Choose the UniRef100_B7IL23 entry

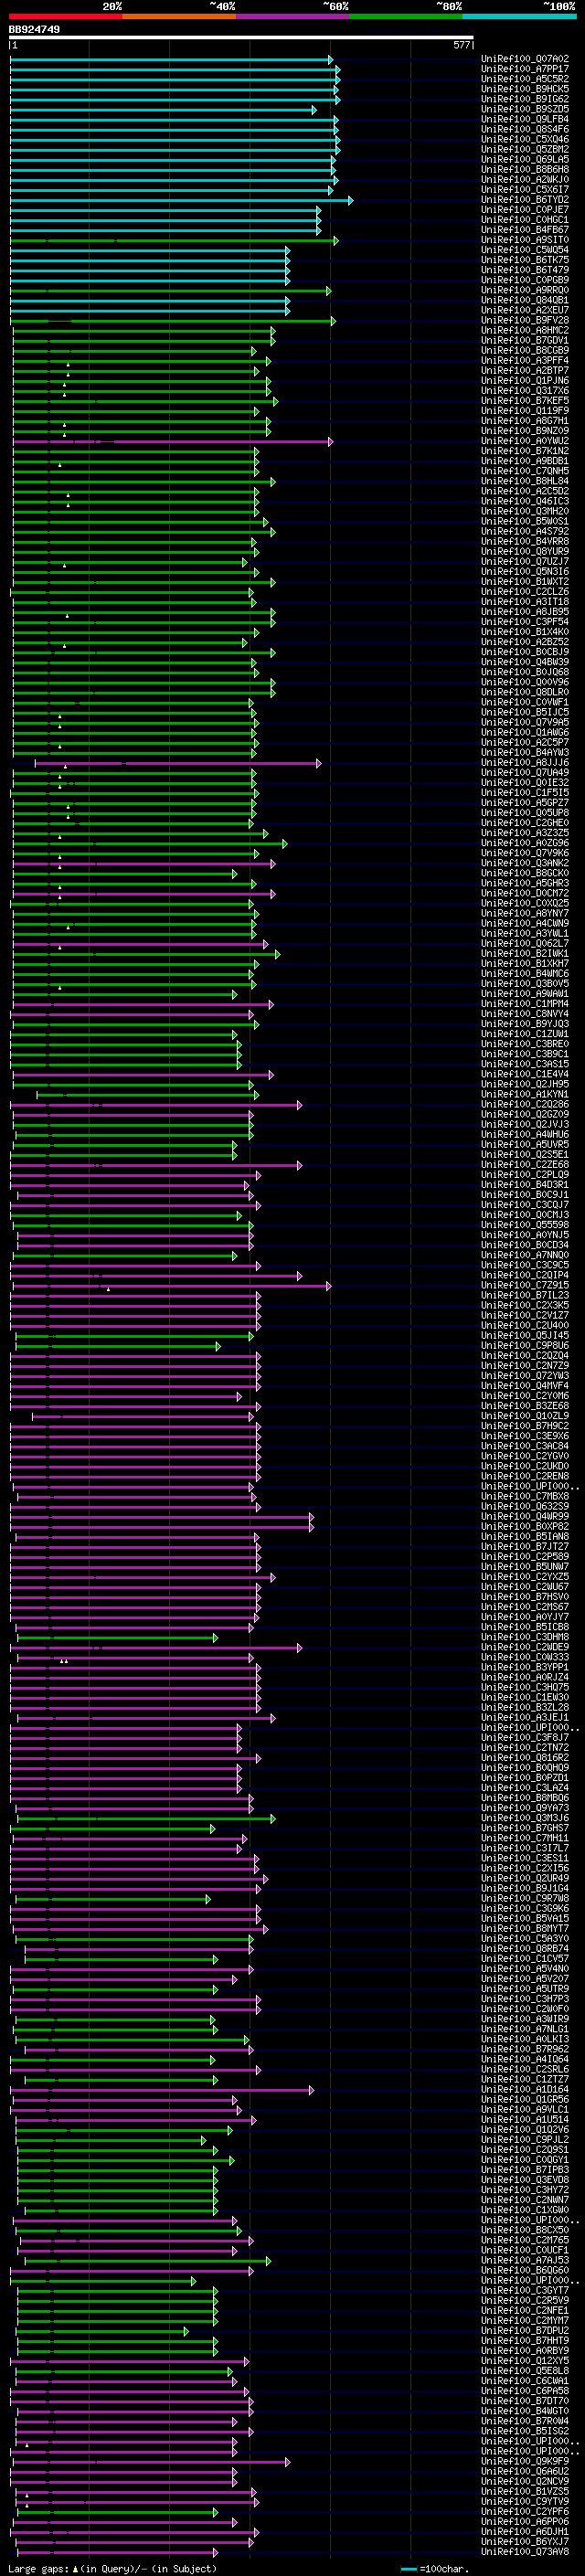[x=525, y=1295]
